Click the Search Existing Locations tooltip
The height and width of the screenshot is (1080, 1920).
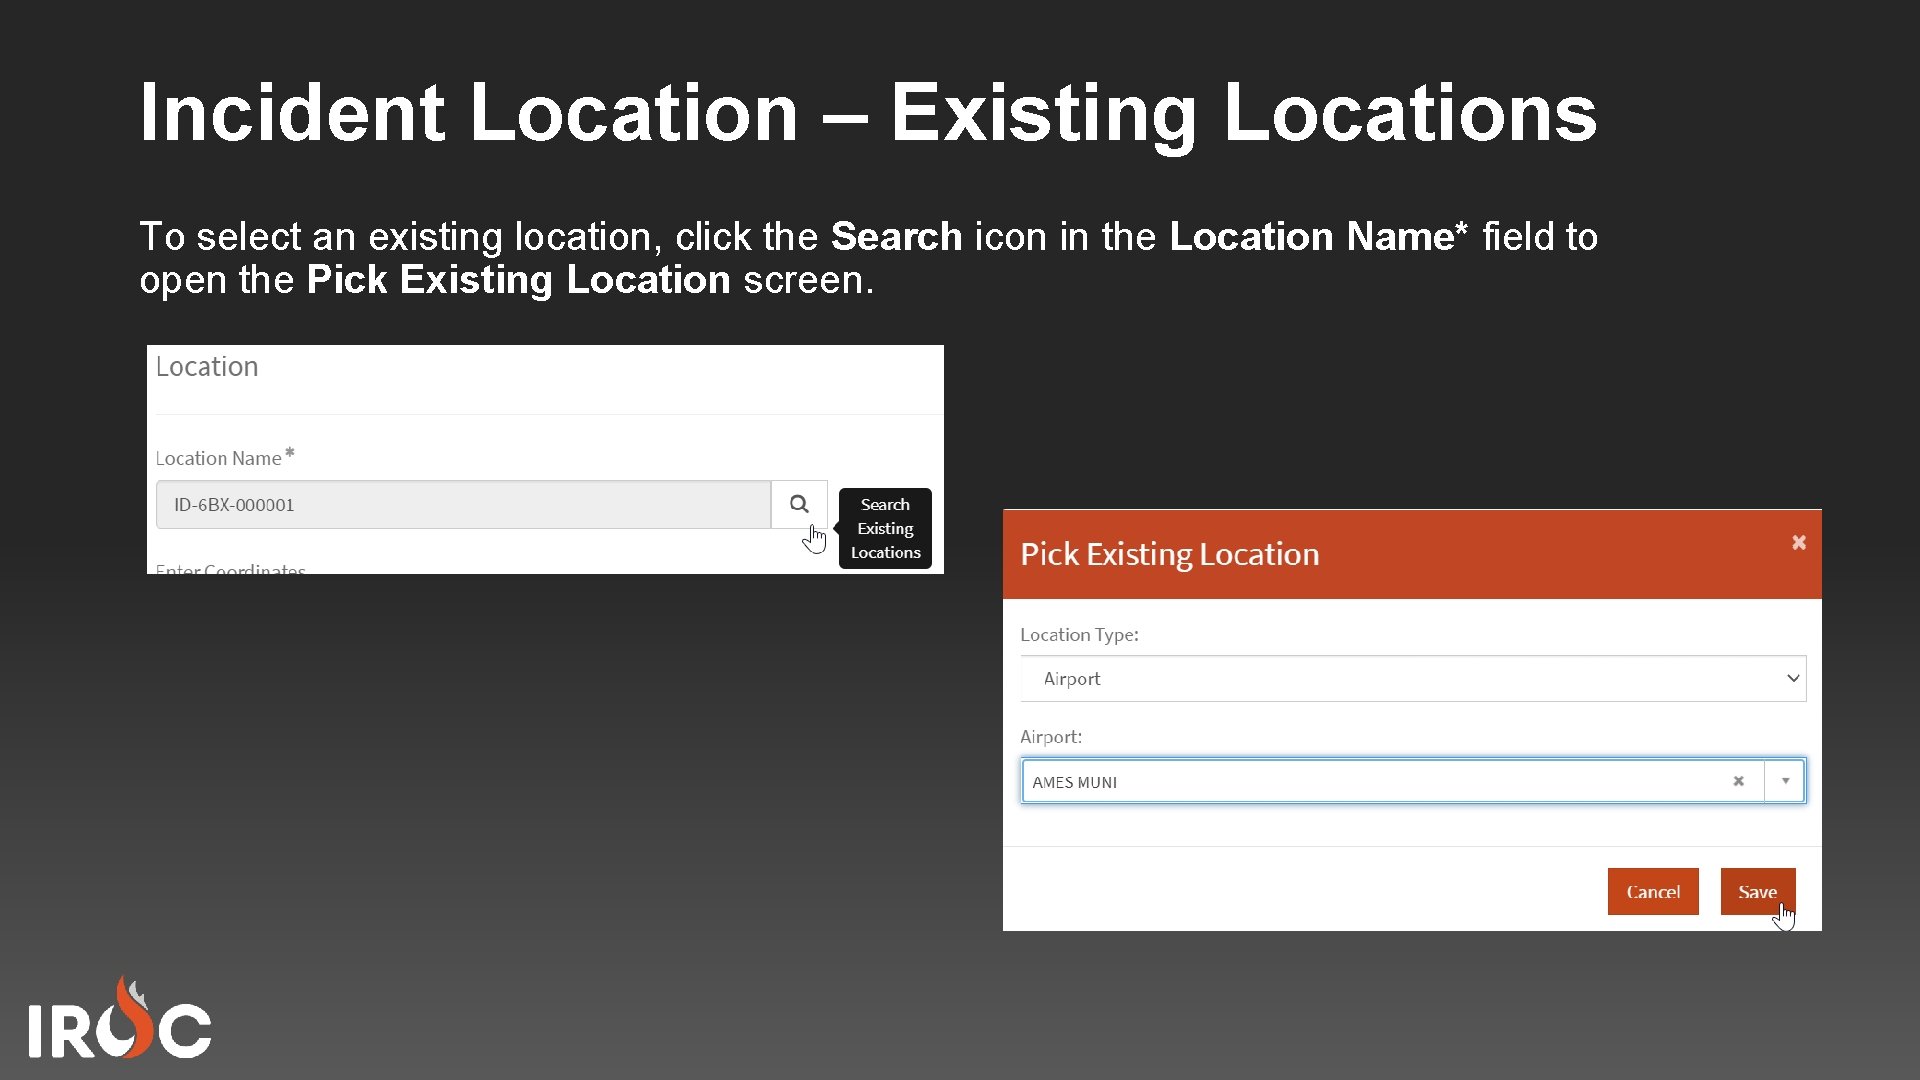[884, 528]
